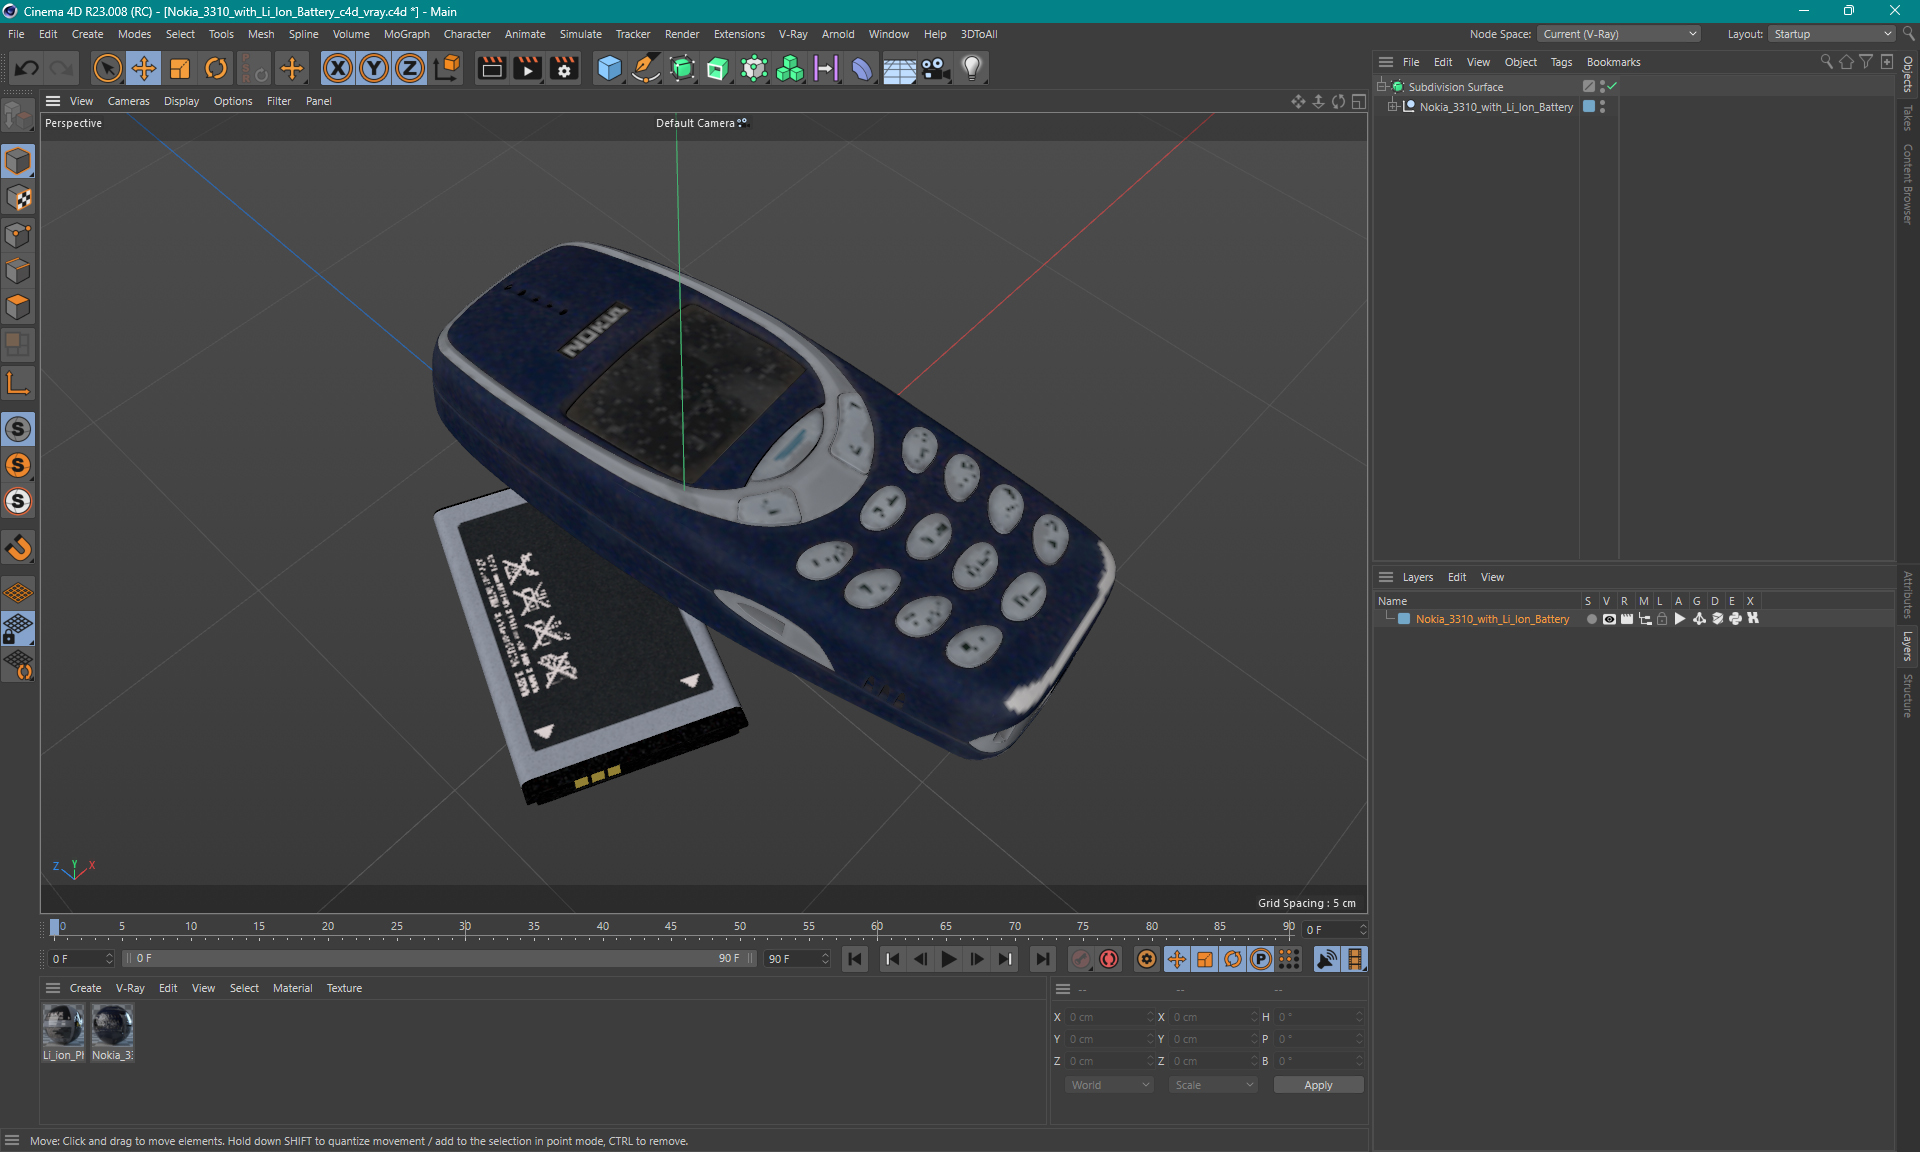The image size is (1920, 1152).
Task: Open the Material manager Create menu
Action: click(85, 988)
